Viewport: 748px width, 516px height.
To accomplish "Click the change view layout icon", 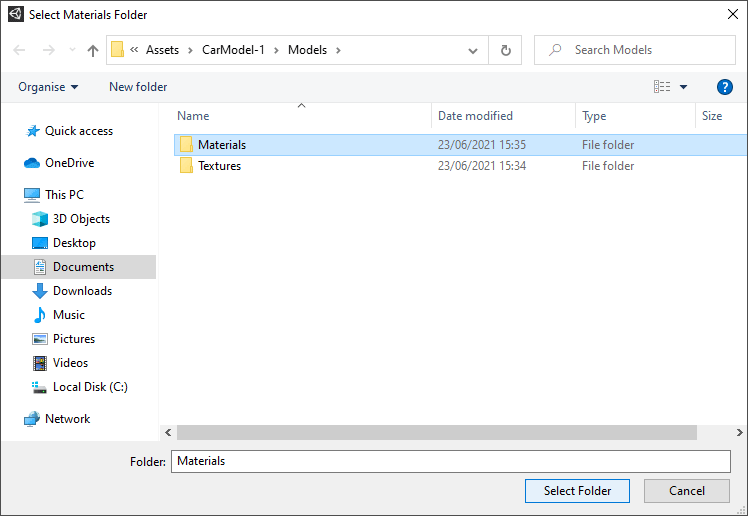I will (662, 87).
